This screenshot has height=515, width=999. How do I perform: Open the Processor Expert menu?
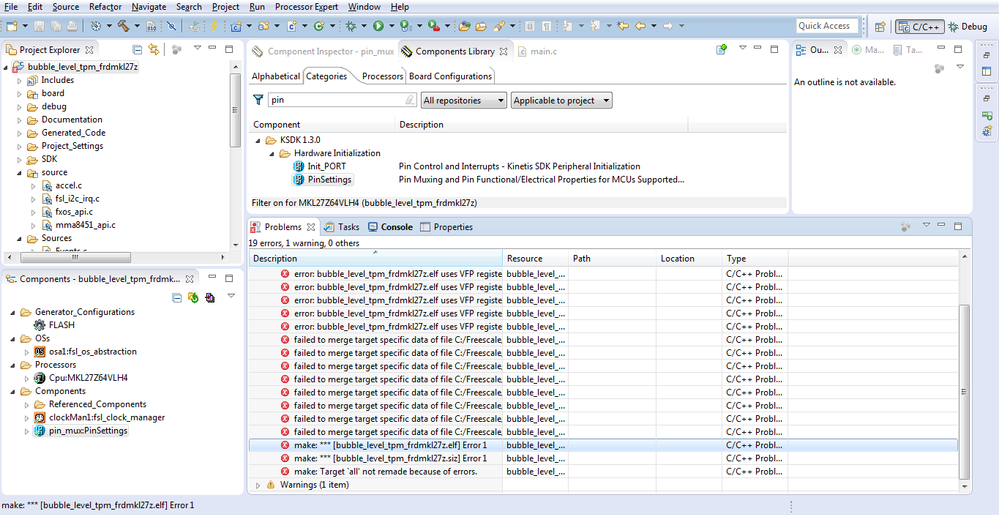tap(306, 7)
